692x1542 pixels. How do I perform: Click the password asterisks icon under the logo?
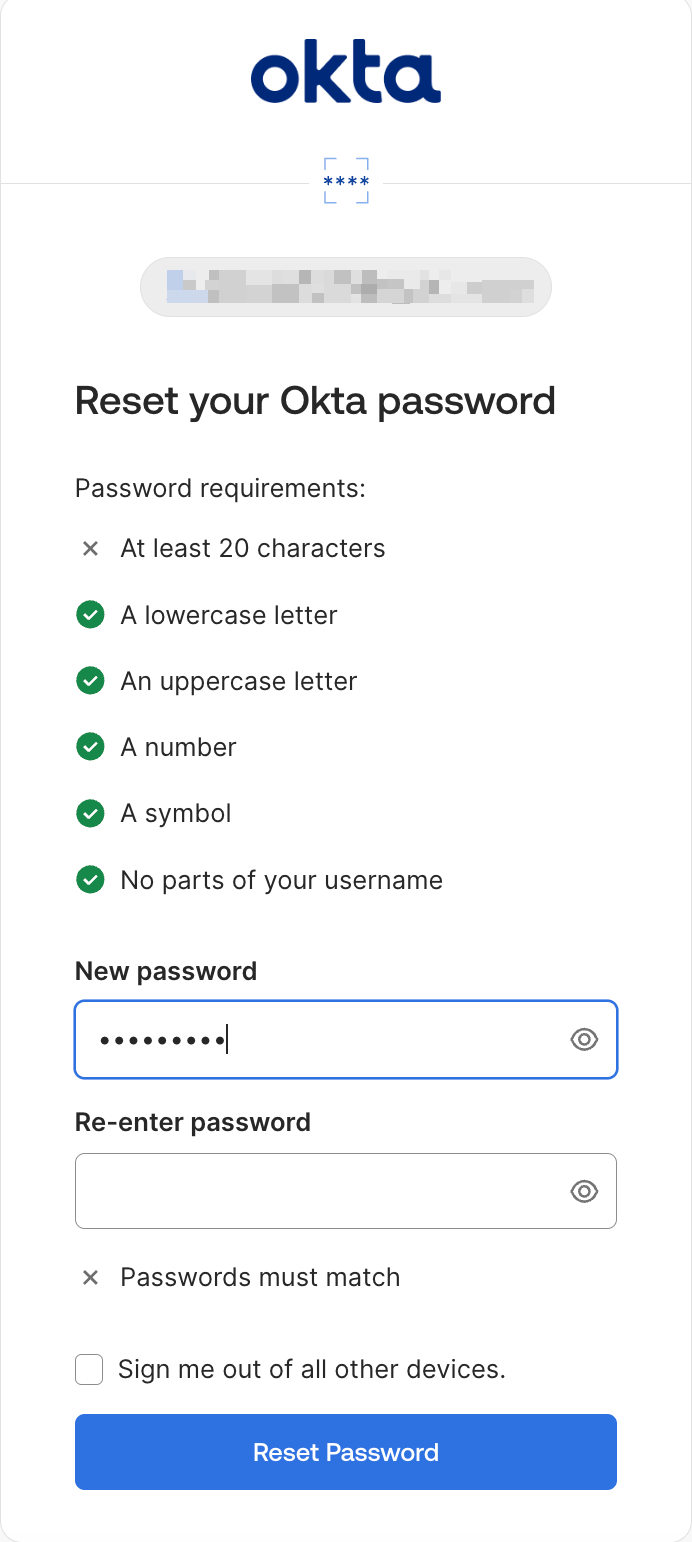[346, 181]
